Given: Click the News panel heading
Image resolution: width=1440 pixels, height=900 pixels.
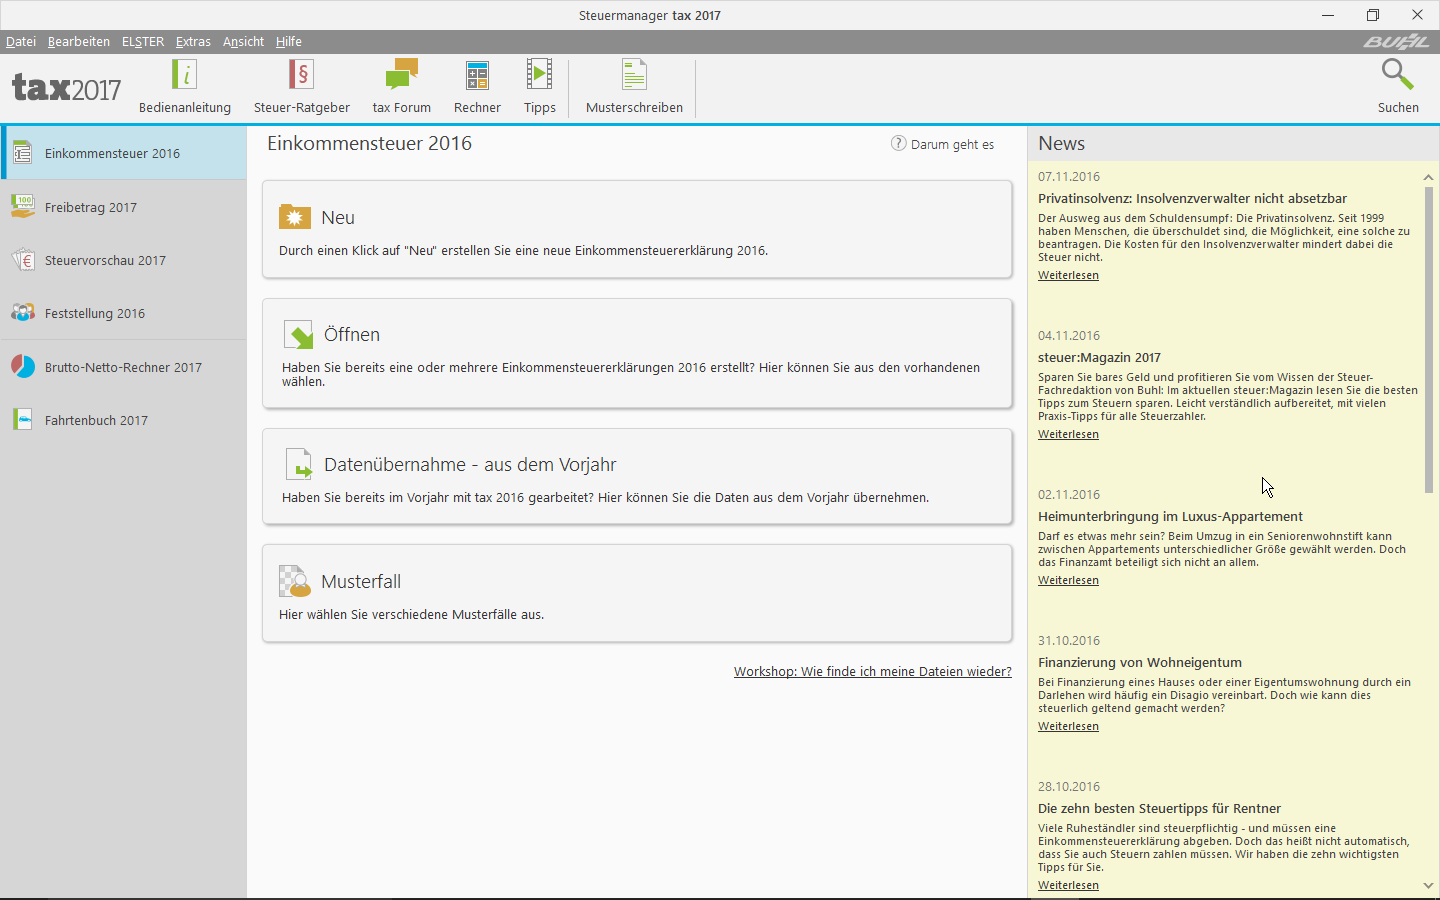Looking at the screenshot, I should point(1061,143).
